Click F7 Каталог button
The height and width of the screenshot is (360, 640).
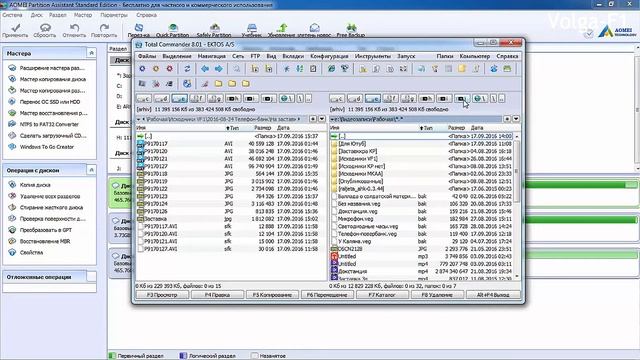382,295
